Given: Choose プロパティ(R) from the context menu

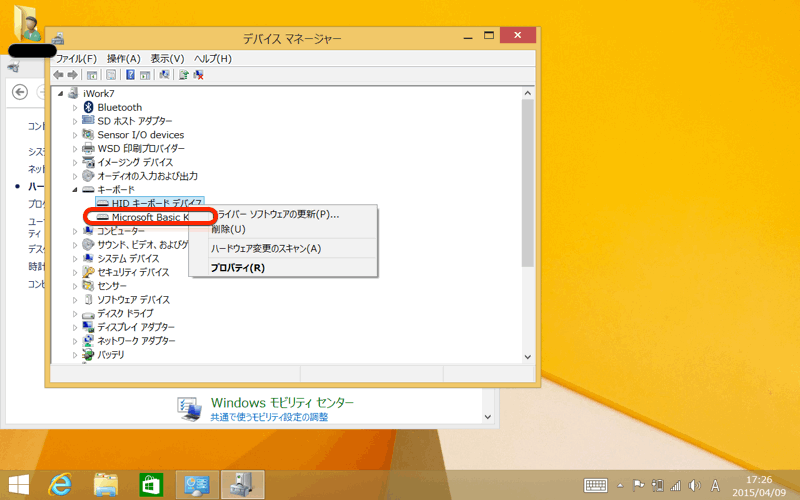Looking at the screenshot, I should click(237, 268).
